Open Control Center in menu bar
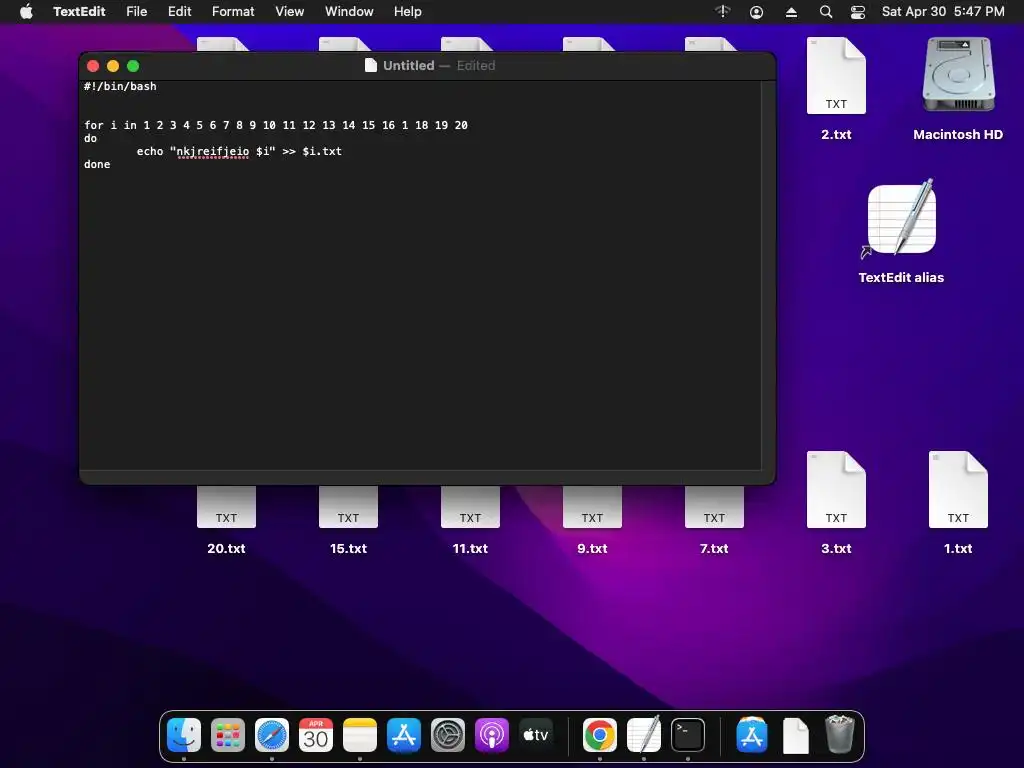This screenshot has height=768, width=1024. click(x=857, y=12)
